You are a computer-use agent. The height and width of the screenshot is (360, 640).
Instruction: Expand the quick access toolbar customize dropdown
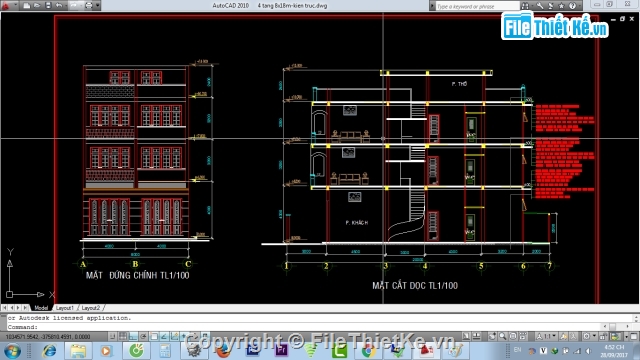tap(98, 5)
